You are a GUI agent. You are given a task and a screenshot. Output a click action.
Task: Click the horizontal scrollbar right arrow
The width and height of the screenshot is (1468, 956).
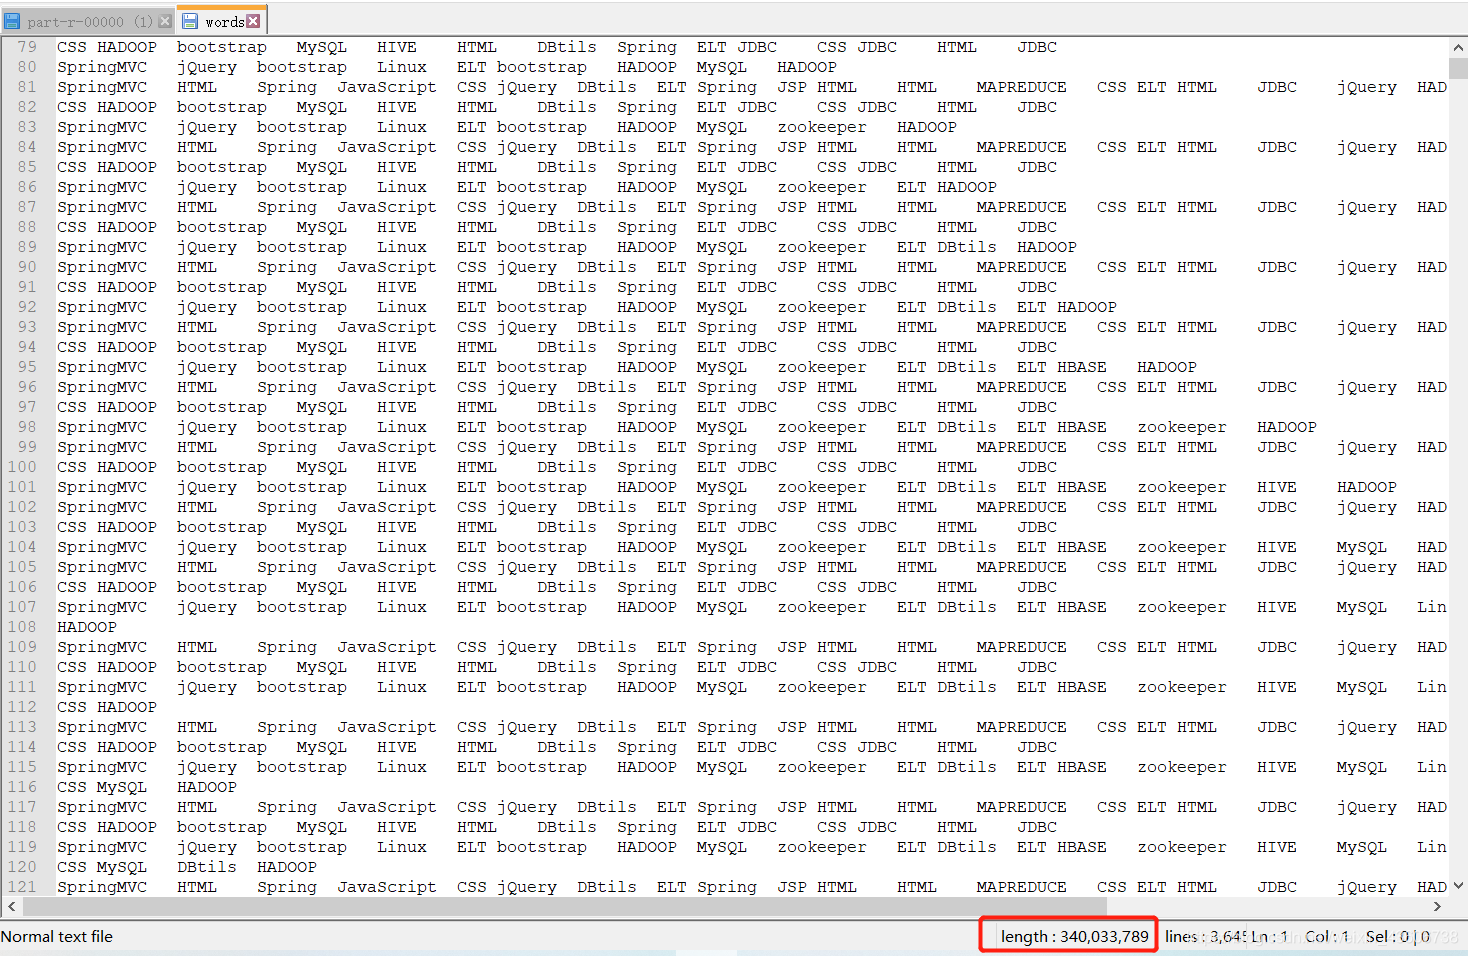tap(1437, 906)
